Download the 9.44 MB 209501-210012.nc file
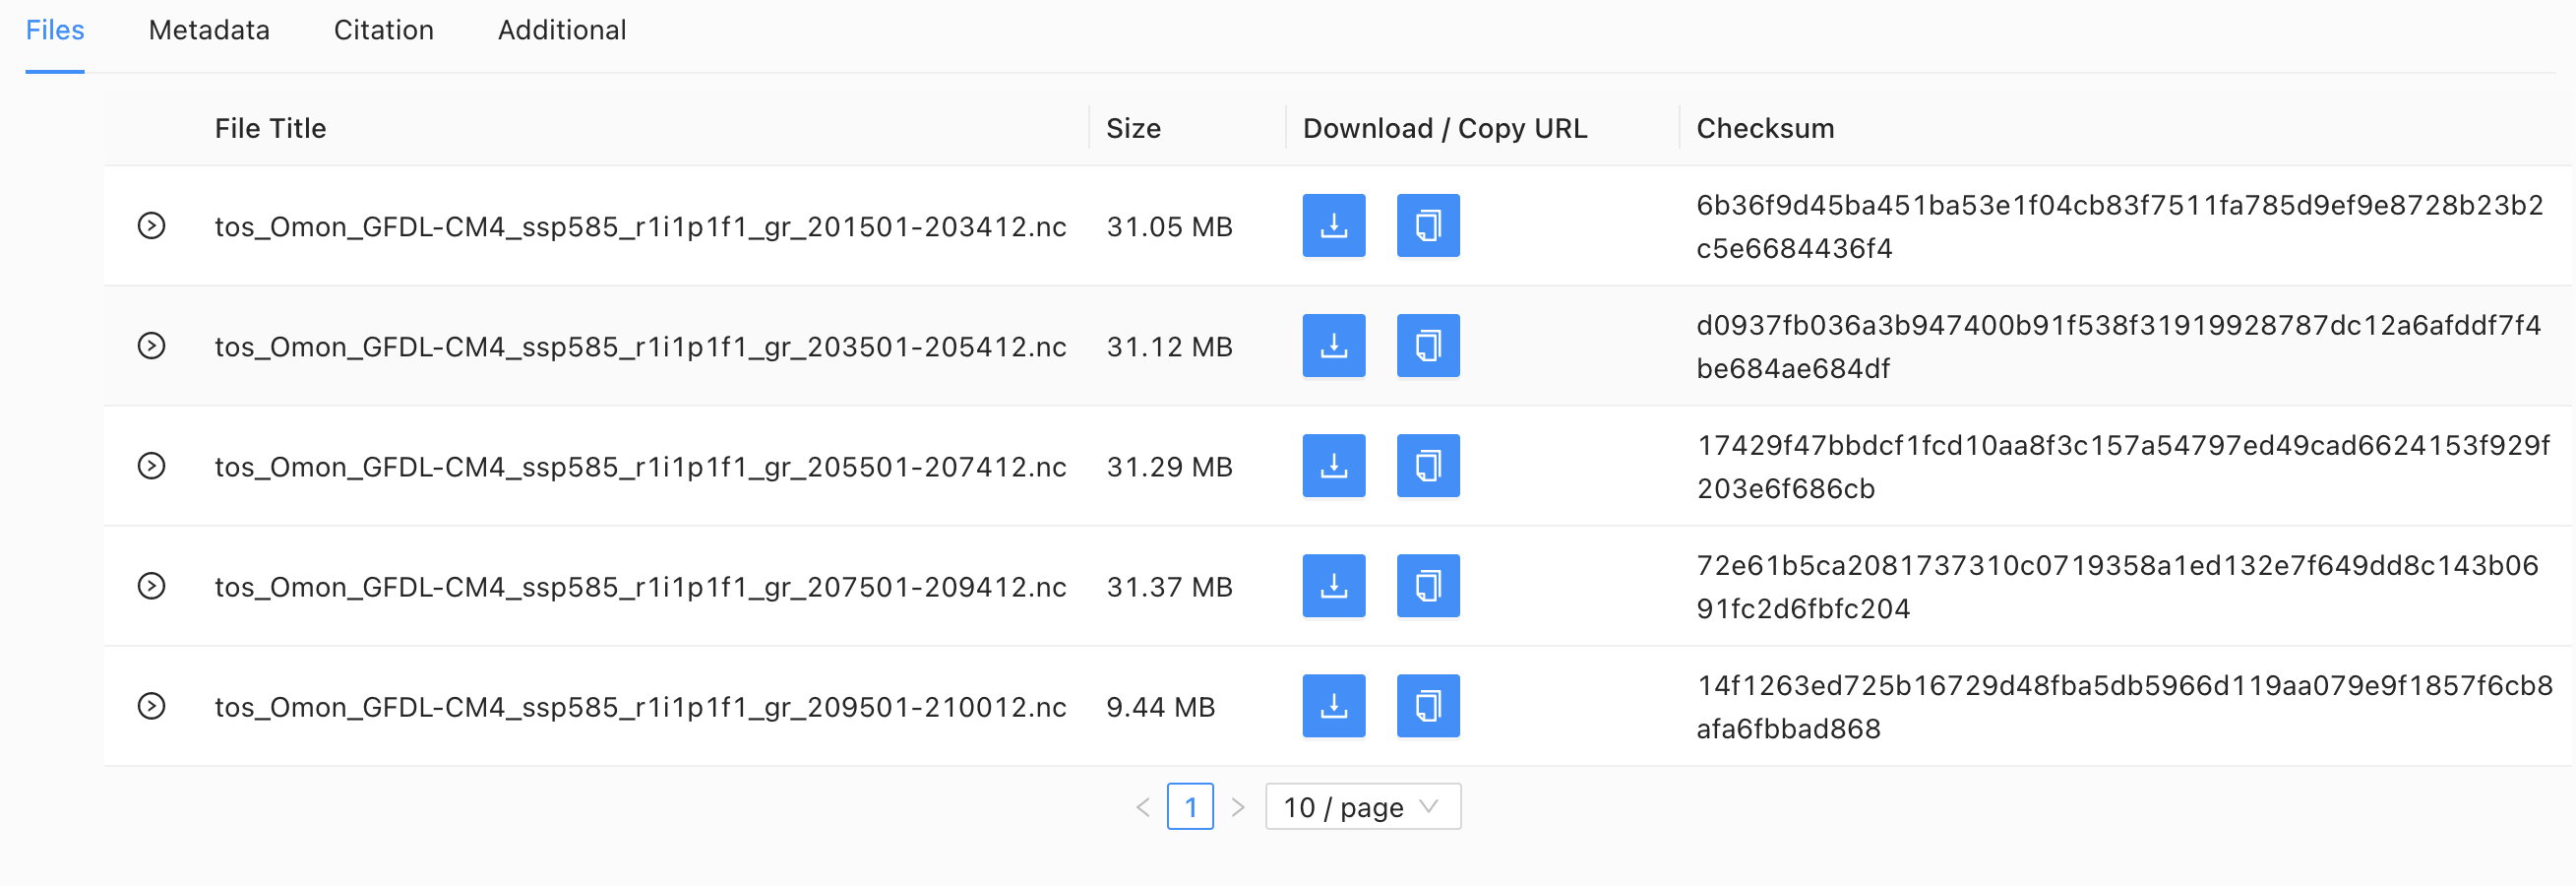This screenshot has height=886, width=2576. tap(1333, 705)
